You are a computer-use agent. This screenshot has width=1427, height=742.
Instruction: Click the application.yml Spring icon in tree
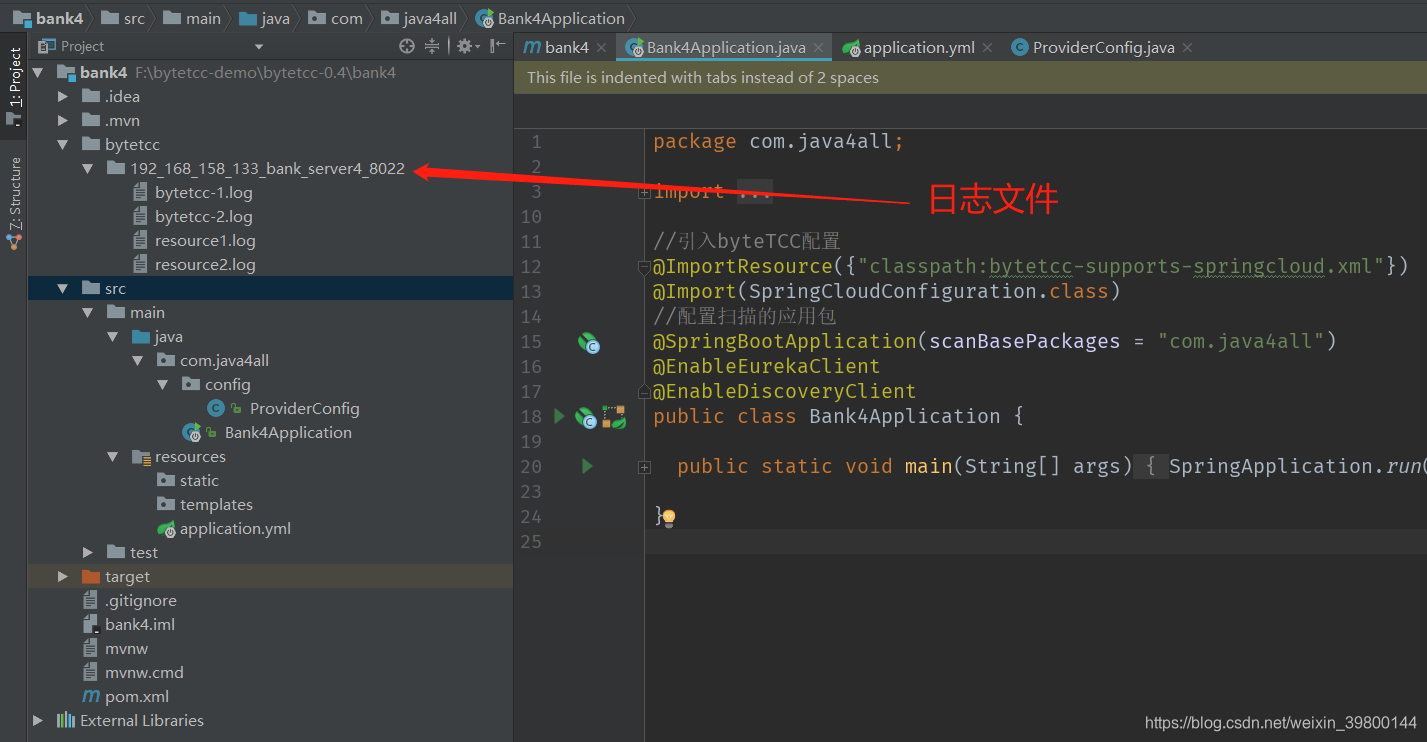(x=166, y=529)
